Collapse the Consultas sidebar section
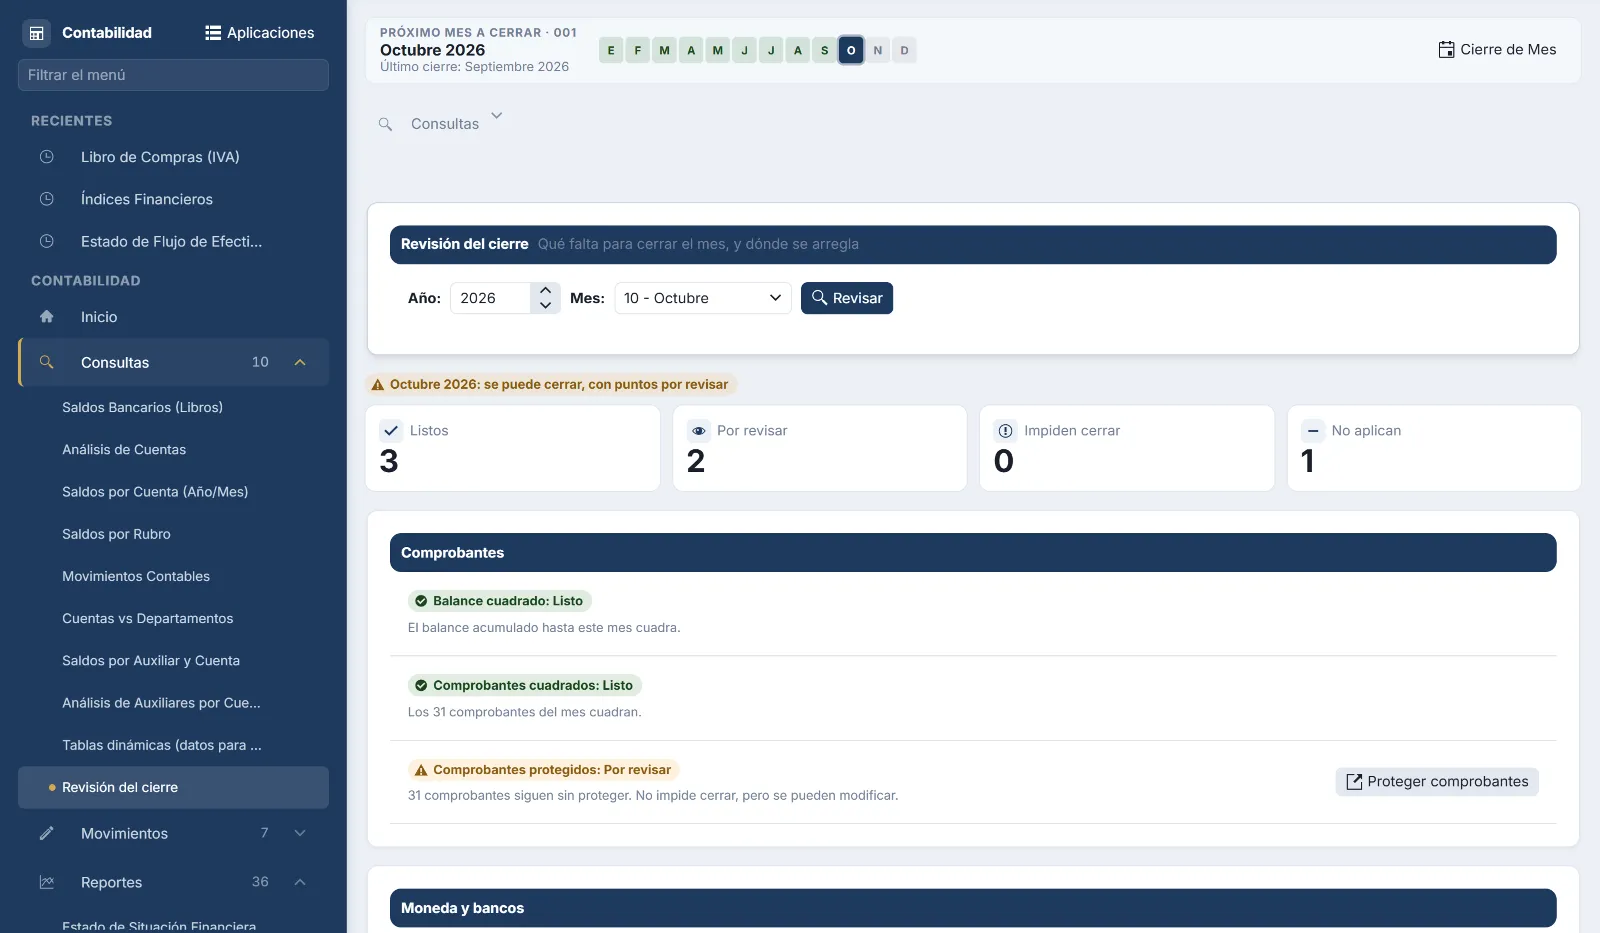 [x=300, y=362]
